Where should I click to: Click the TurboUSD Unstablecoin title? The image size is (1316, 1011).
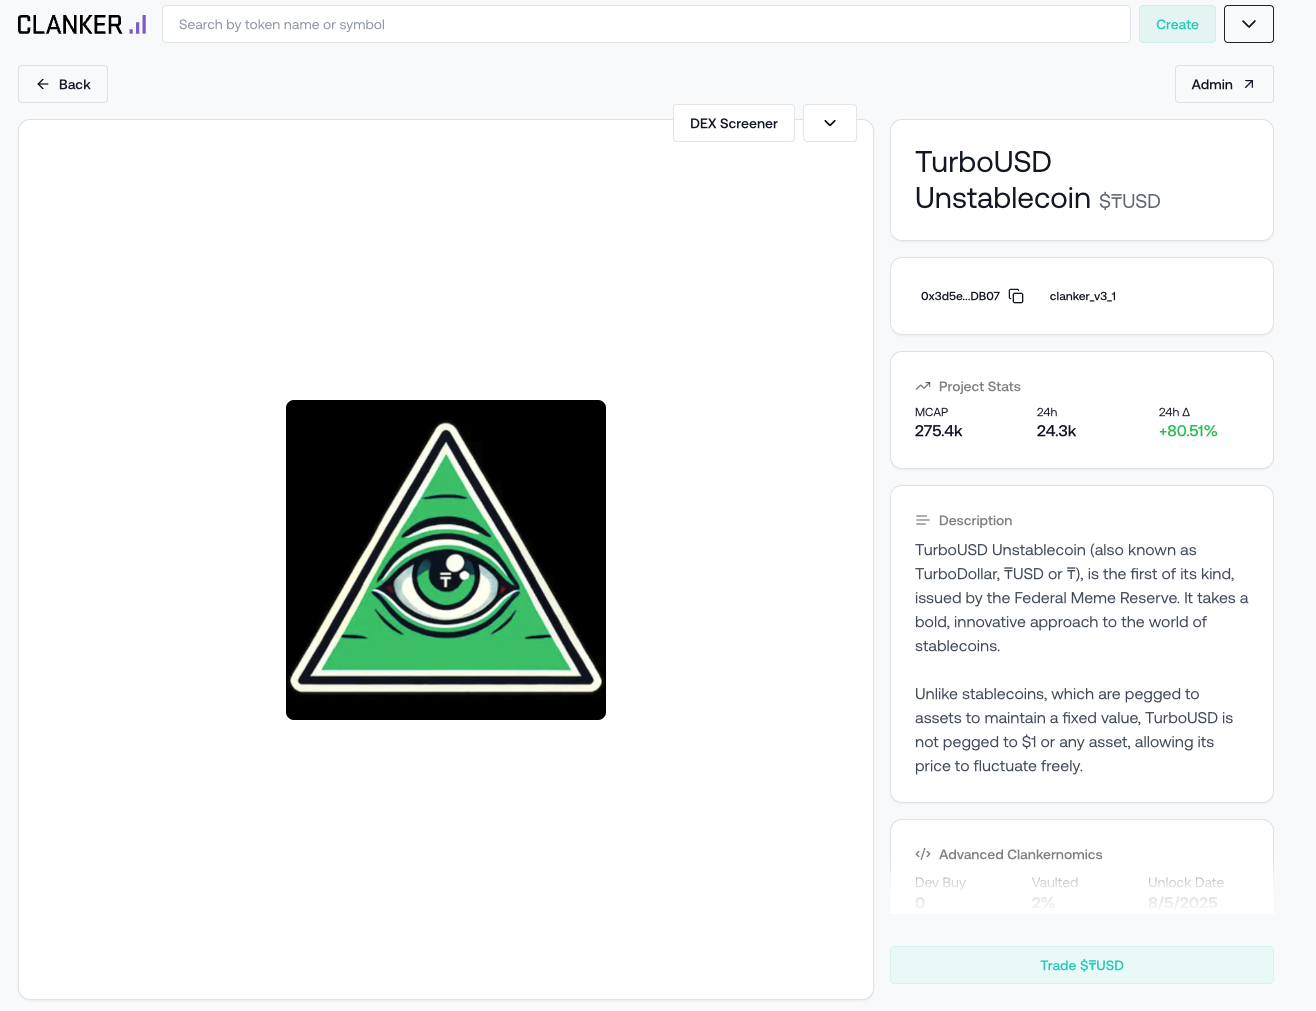click(1002, 180)
